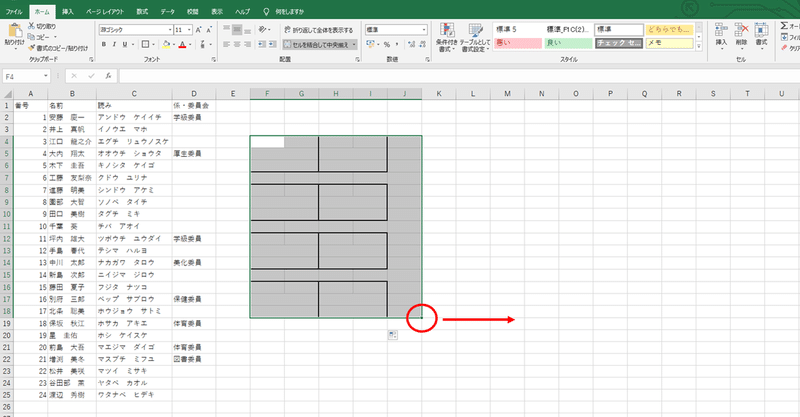Cut selection with 切り取り scissors
Viewport: 800px width, 417px height.
(42, 26)
